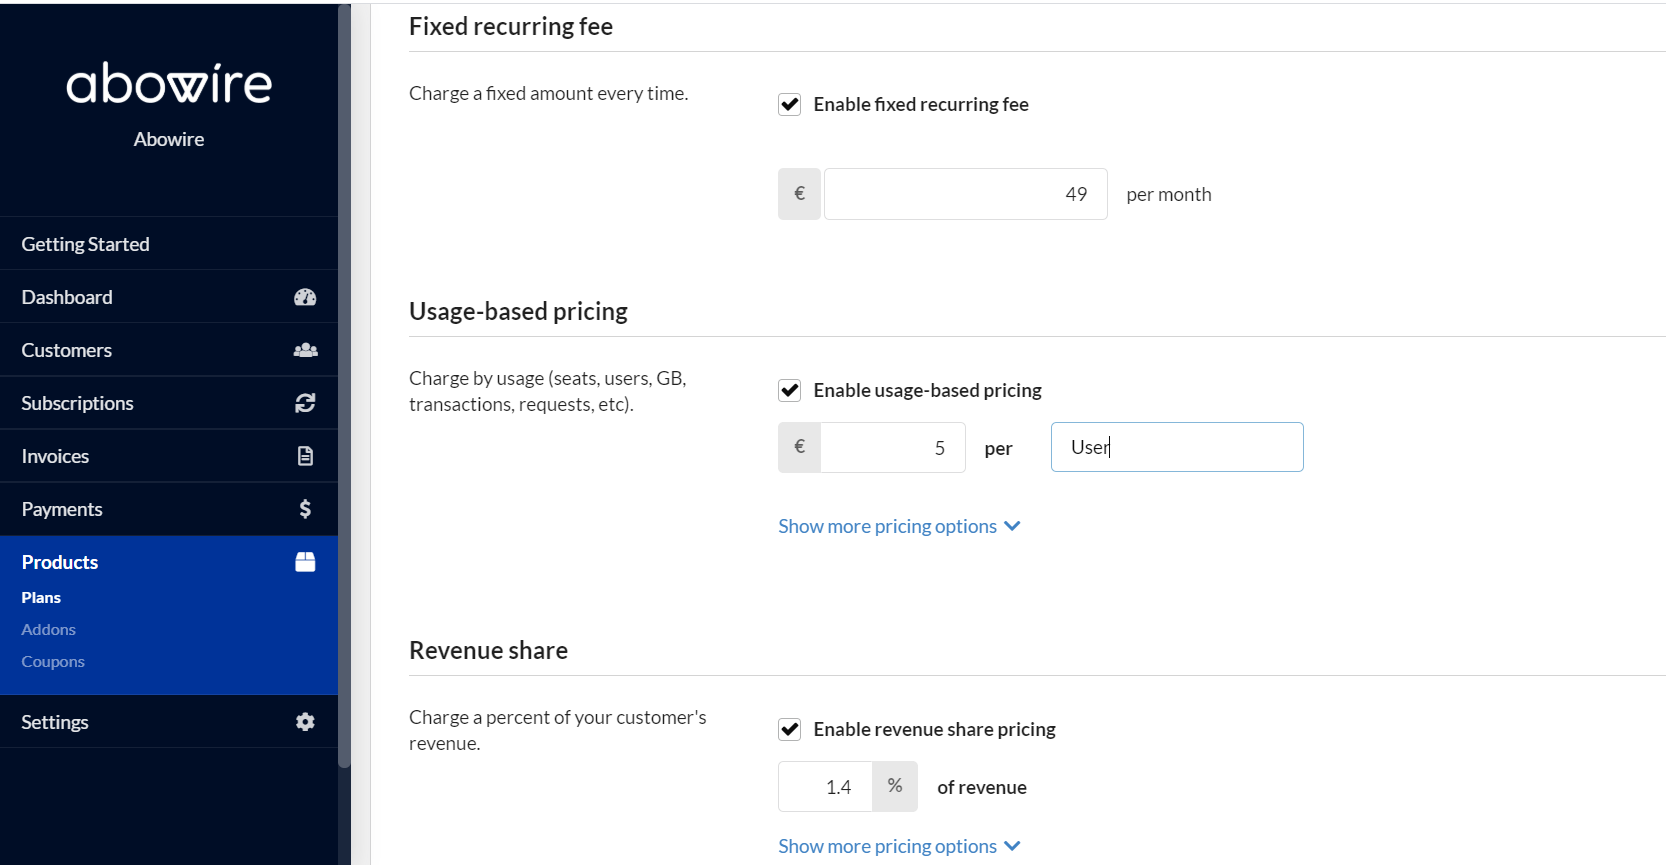Open the Invoices page
This screenshot has width=1666, height=865.
[x=169, y=456]
